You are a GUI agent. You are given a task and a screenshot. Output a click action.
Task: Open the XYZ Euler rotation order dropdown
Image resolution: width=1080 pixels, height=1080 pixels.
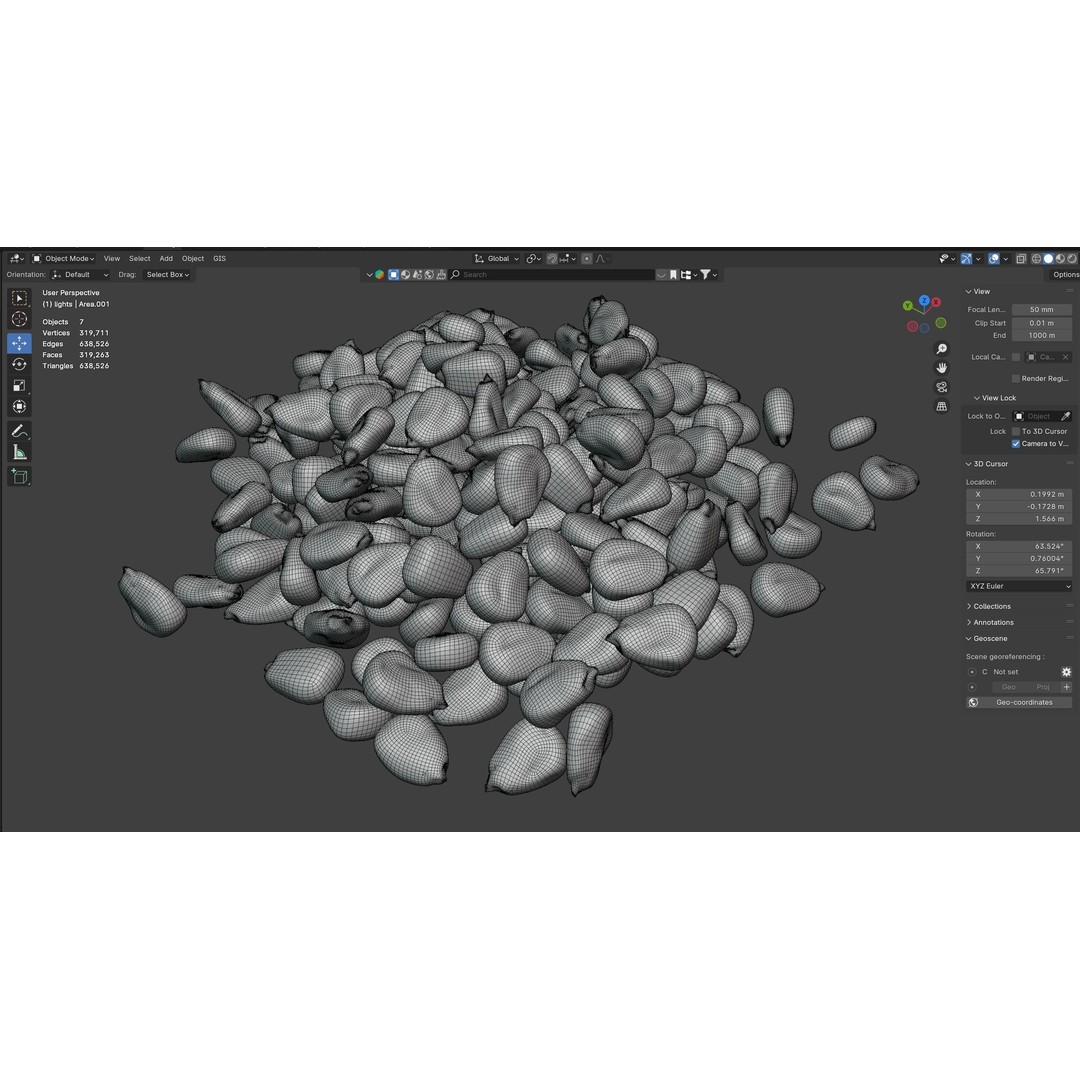1018,586
